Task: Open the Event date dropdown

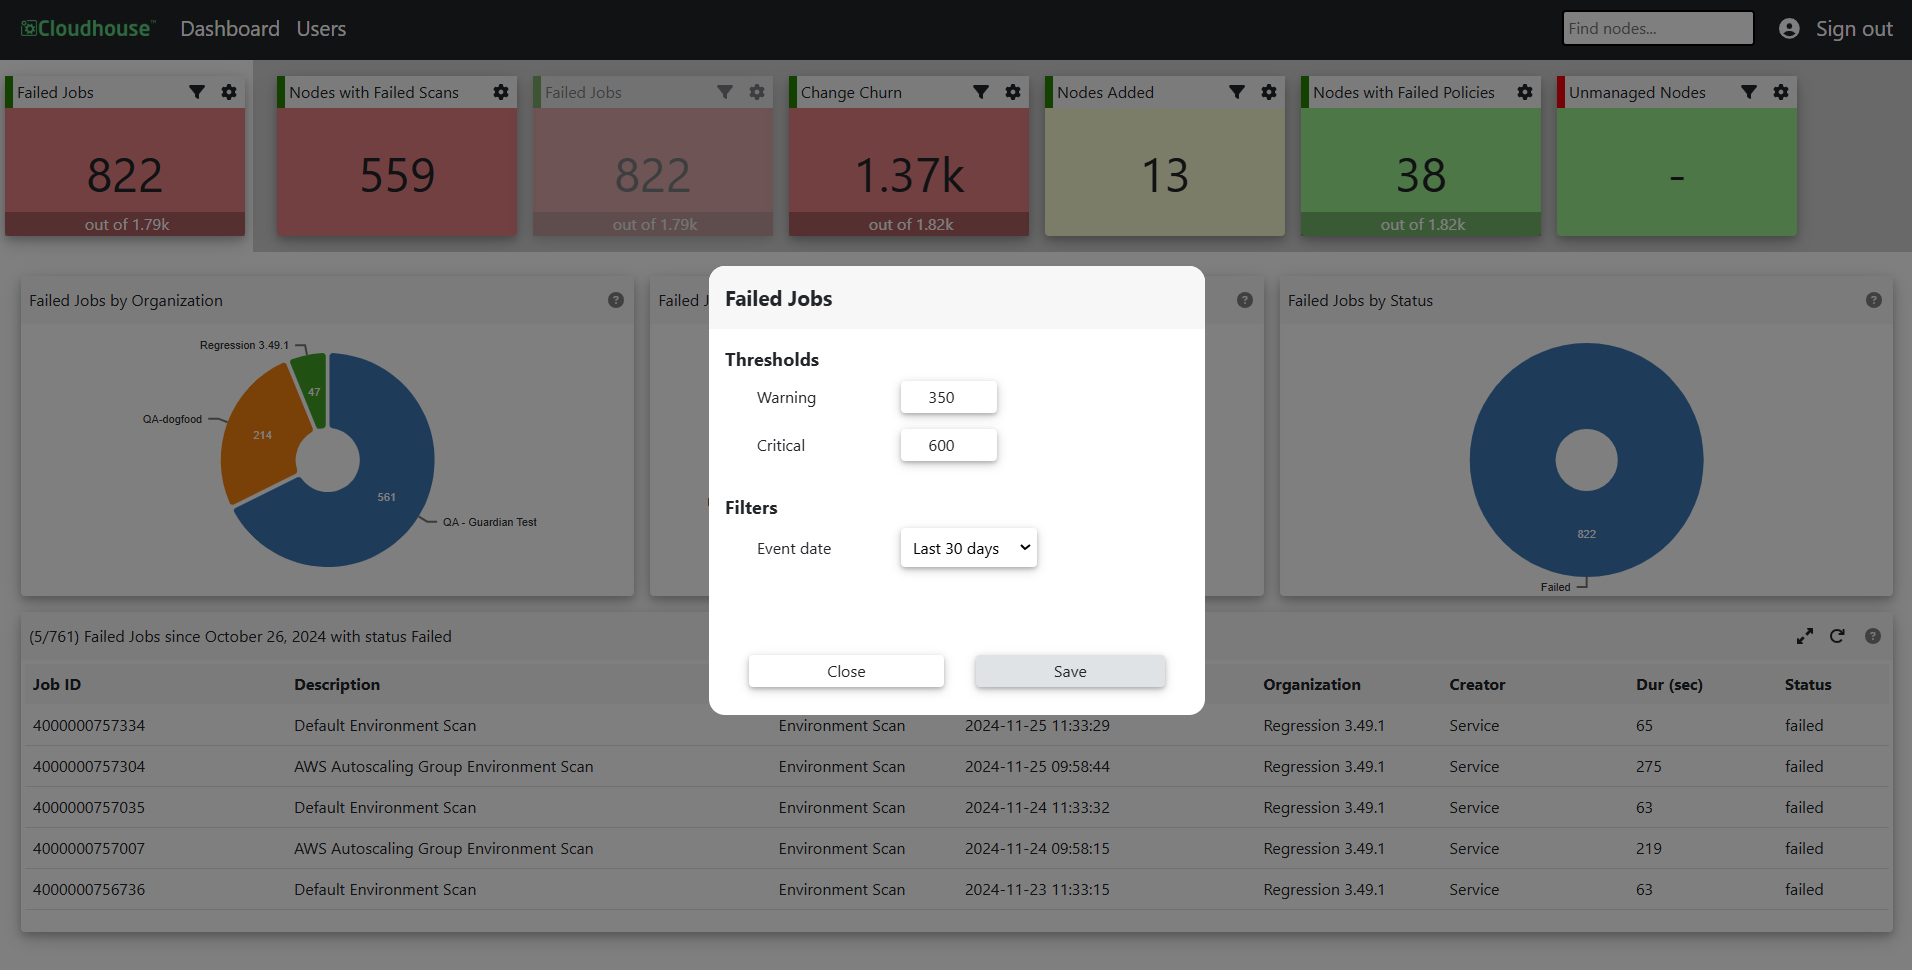Action: click(x=969, y=548)
